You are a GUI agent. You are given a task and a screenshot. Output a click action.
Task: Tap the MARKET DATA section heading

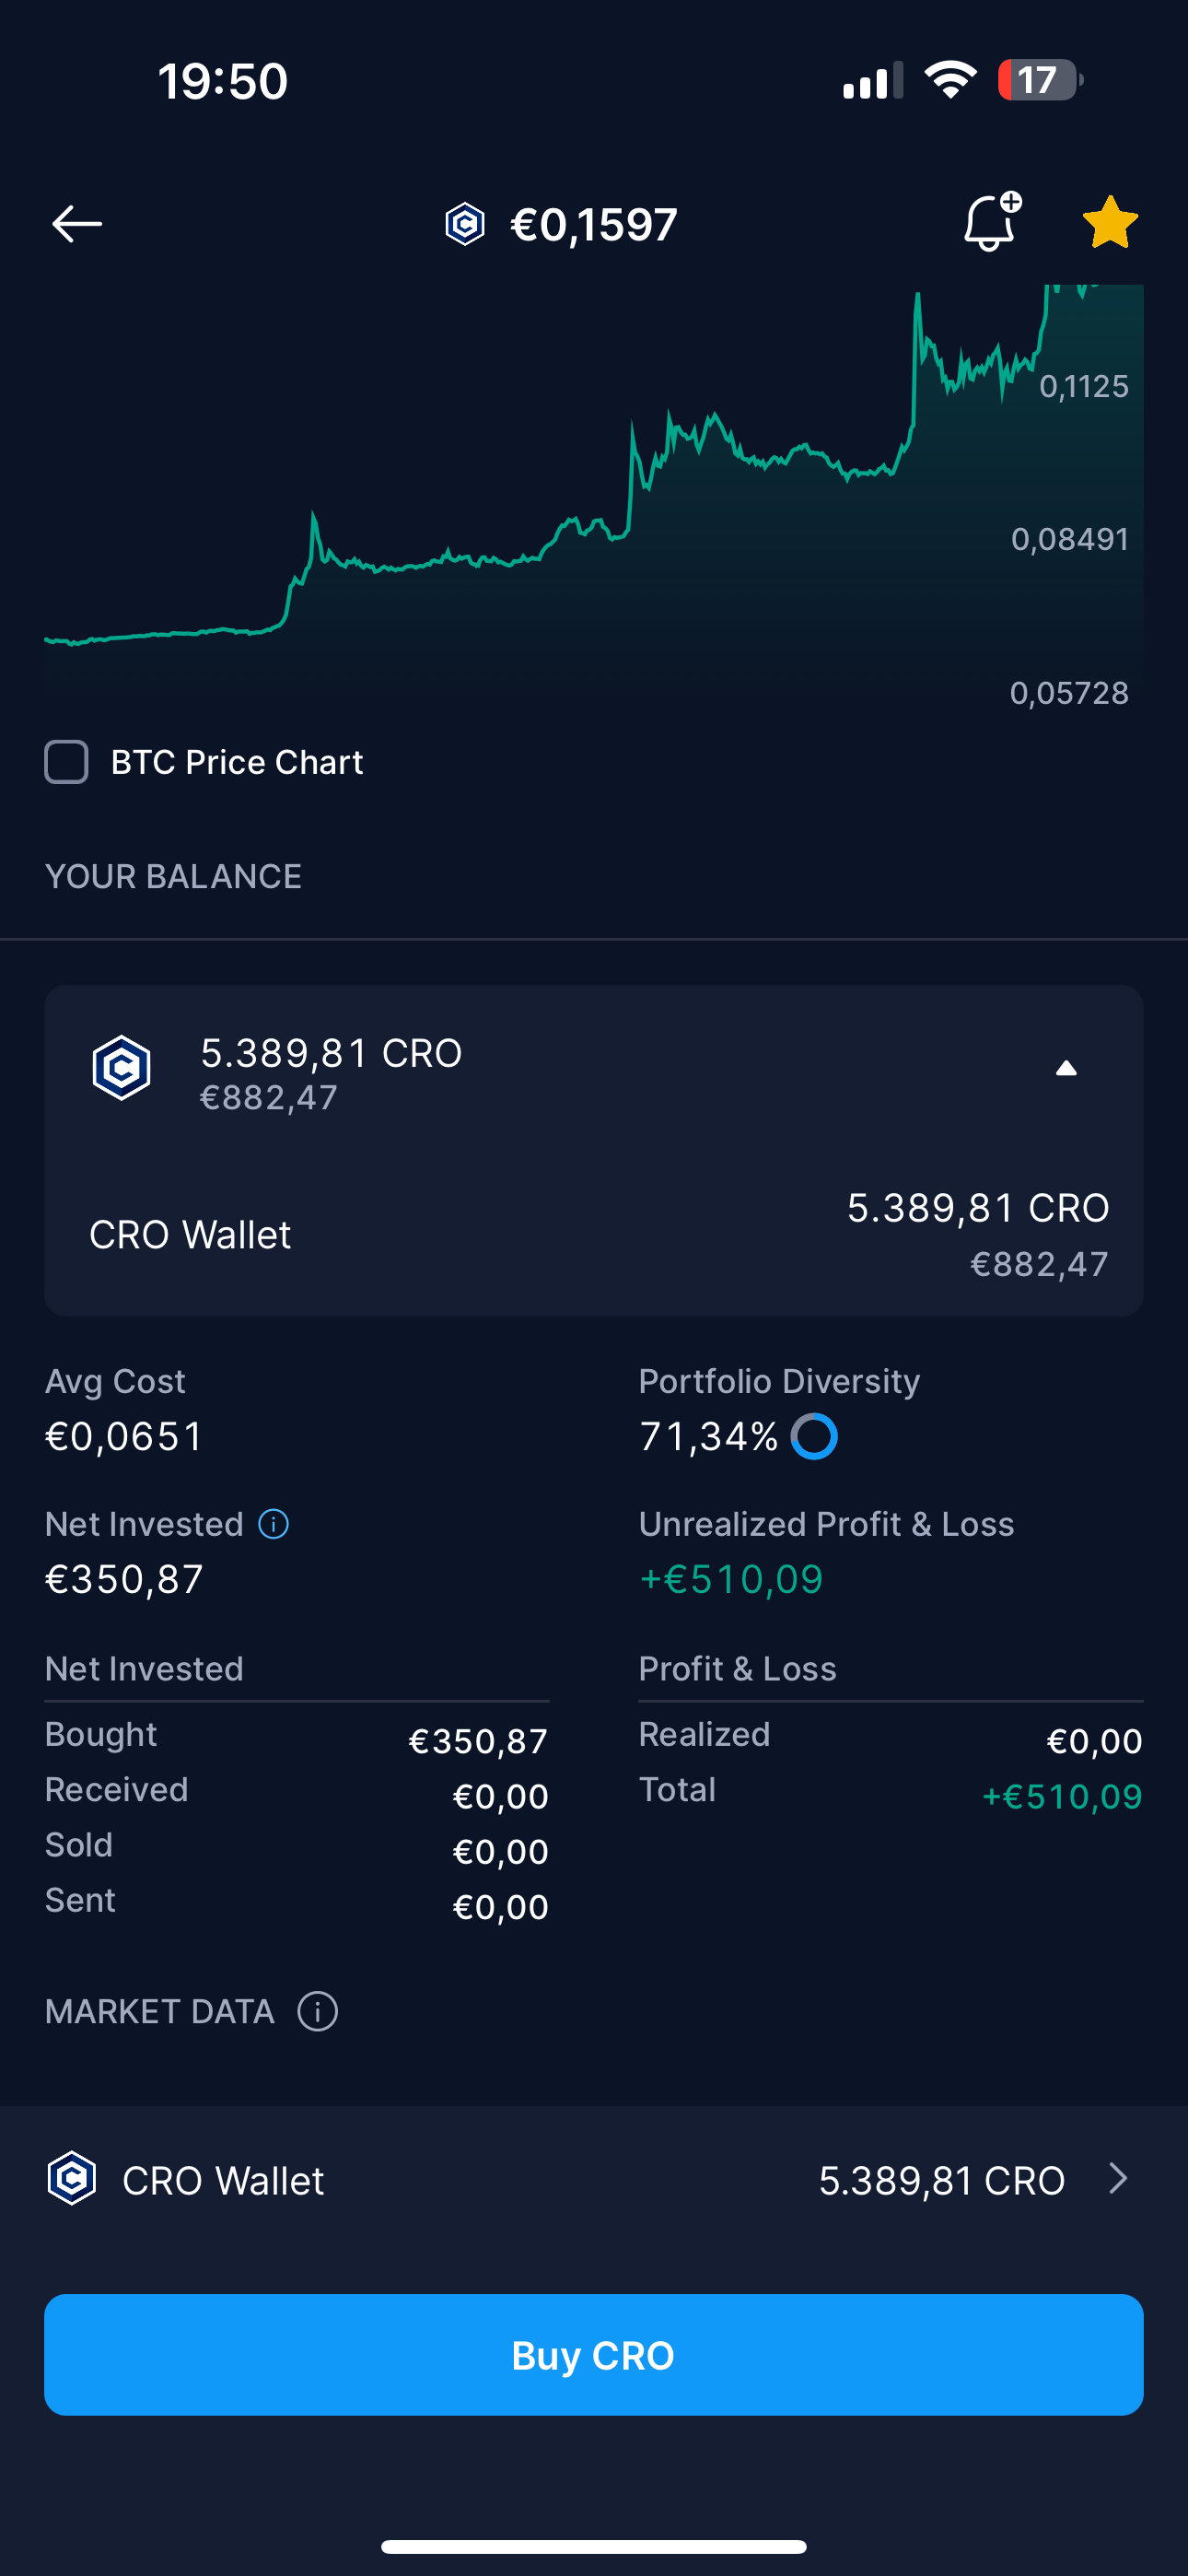pyautogui.click(x=160, y=2011)
